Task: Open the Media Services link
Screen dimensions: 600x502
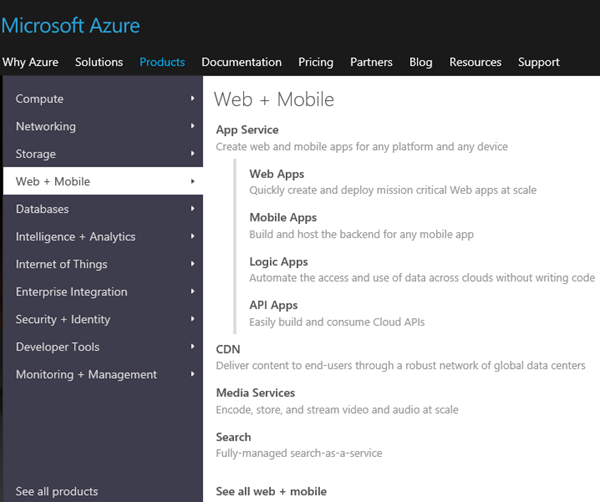Action: [255, 393]
